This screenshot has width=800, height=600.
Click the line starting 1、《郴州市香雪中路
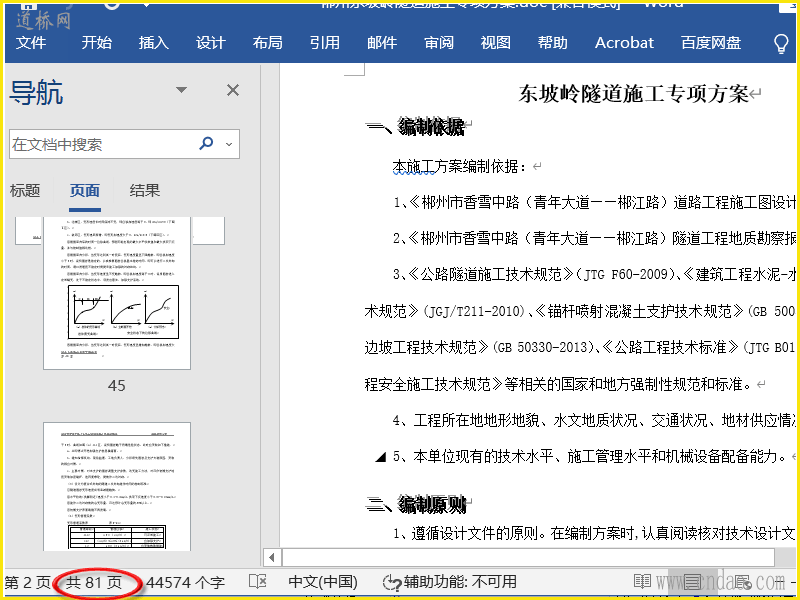594,203
